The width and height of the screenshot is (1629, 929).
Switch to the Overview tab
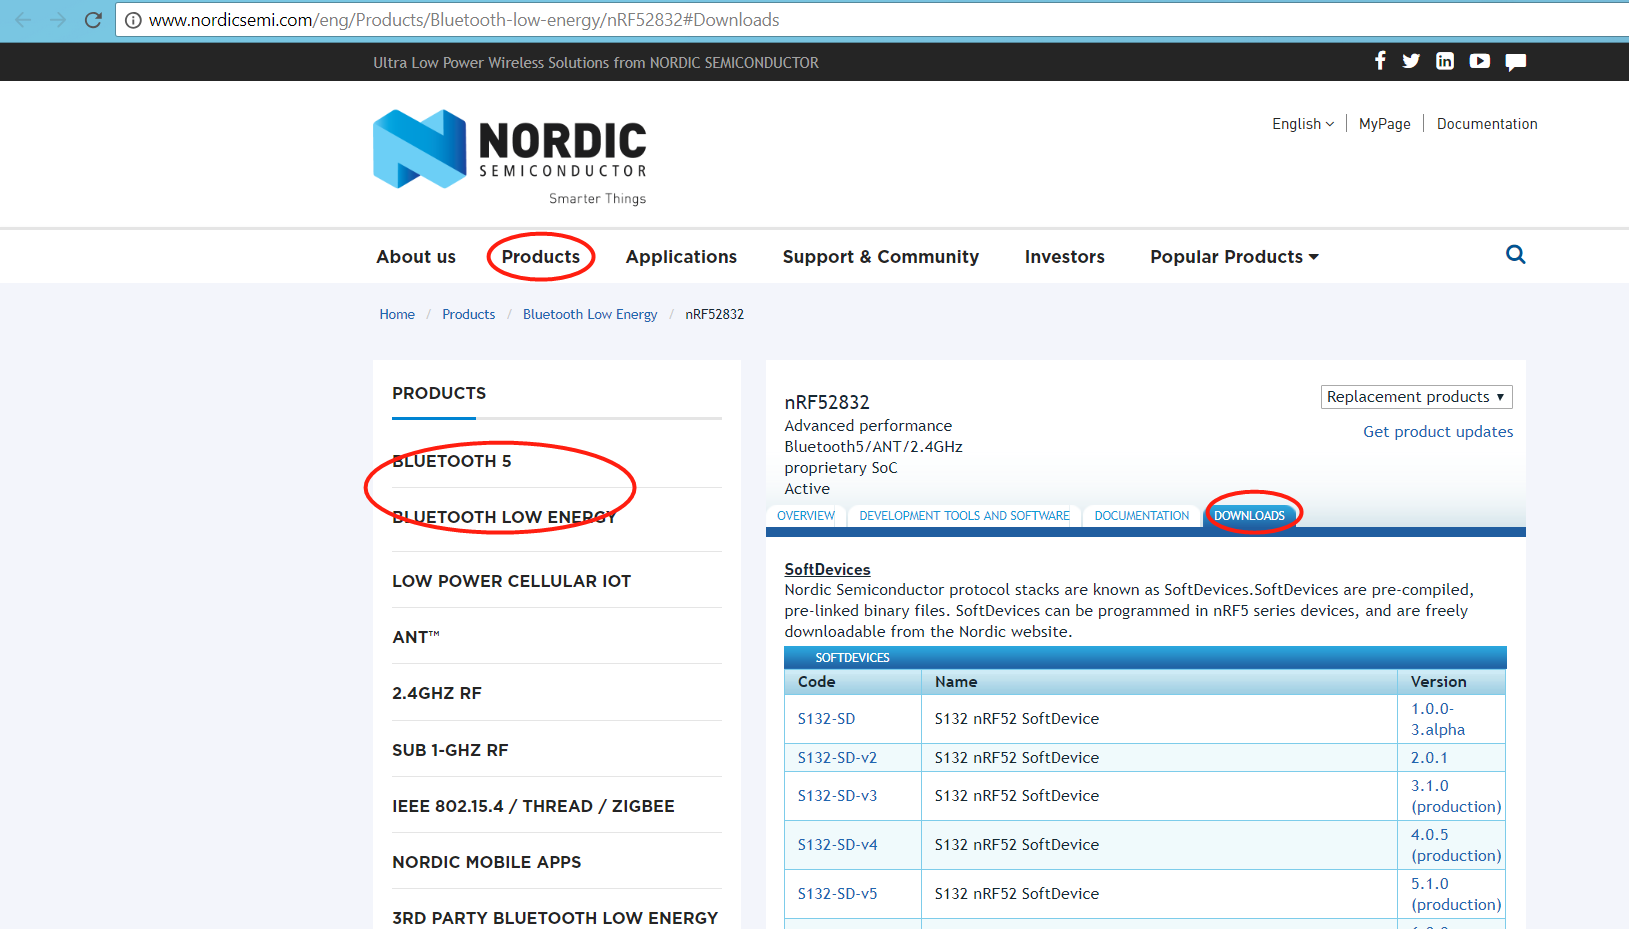coord(806,516)
